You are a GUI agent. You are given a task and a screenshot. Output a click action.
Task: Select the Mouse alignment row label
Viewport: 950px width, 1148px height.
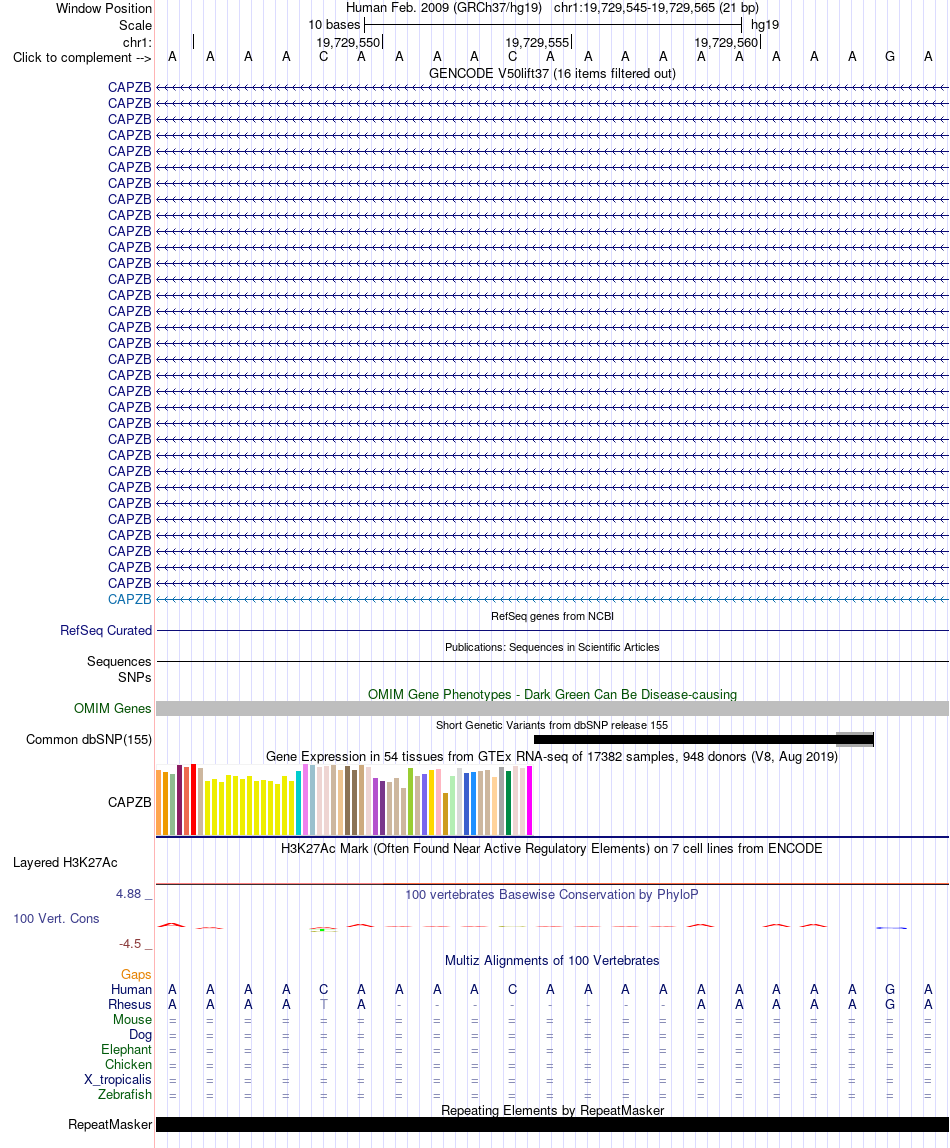132,1020
